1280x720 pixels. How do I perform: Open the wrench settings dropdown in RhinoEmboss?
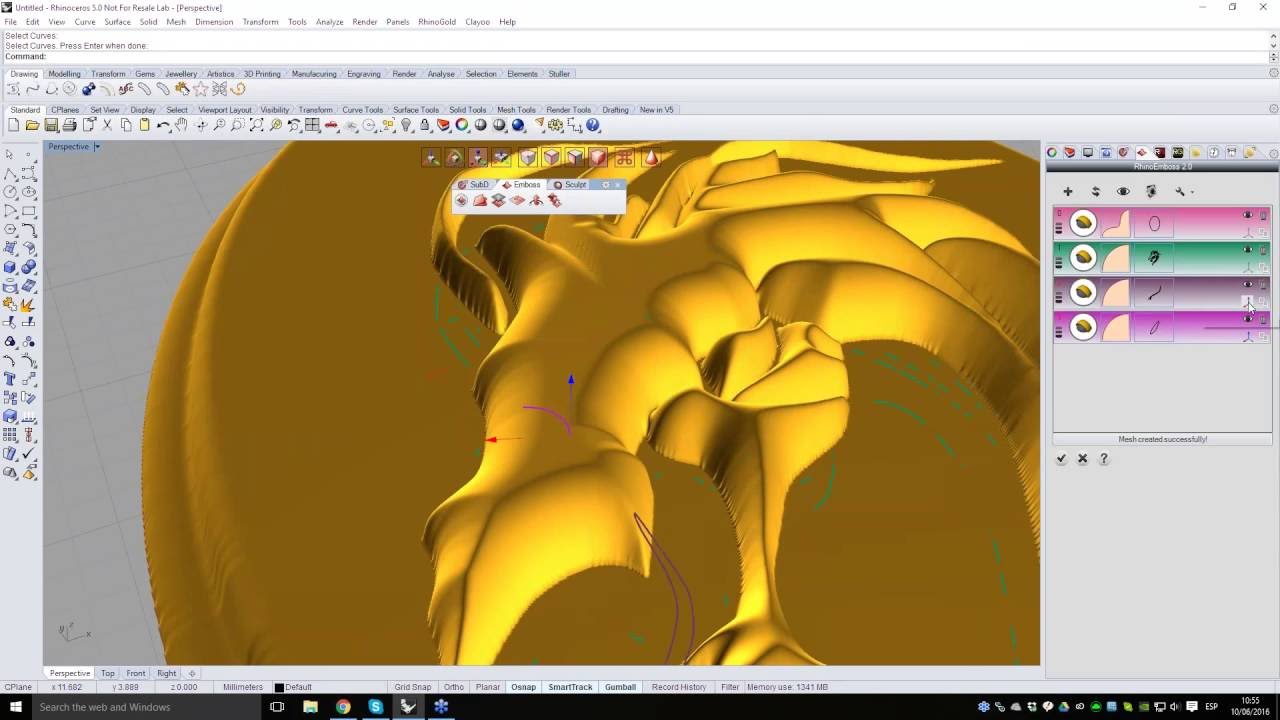coord(1183,191)
